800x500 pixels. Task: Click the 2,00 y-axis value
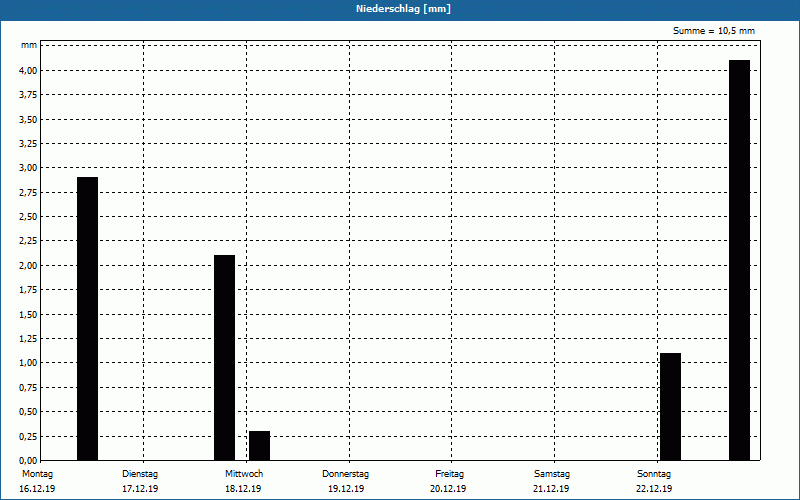tap(28, 265)
